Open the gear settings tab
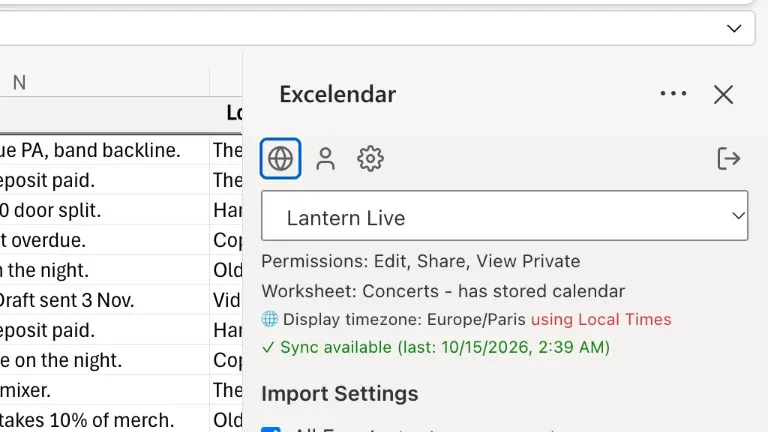Viewport: 768px width, 432px height. point(370,159)
